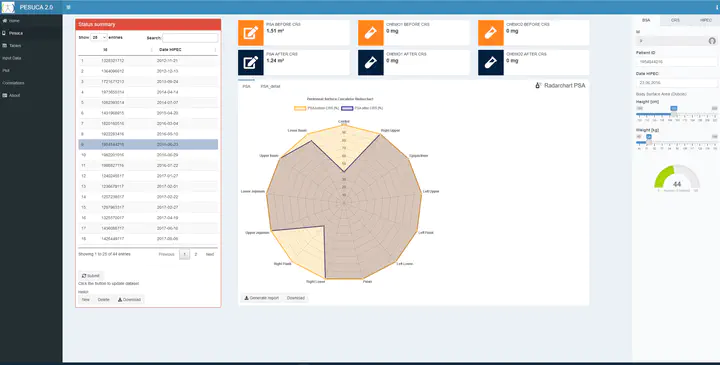Toggle PSA after CRS legend series

[x=362, y=108]
